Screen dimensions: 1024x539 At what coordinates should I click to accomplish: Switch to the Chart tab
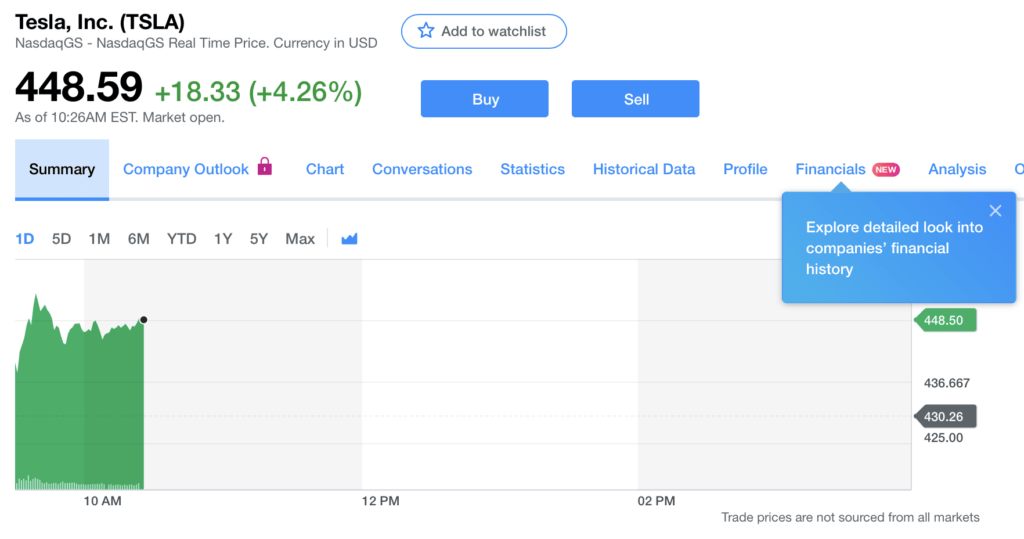click(x=325, y=169)
